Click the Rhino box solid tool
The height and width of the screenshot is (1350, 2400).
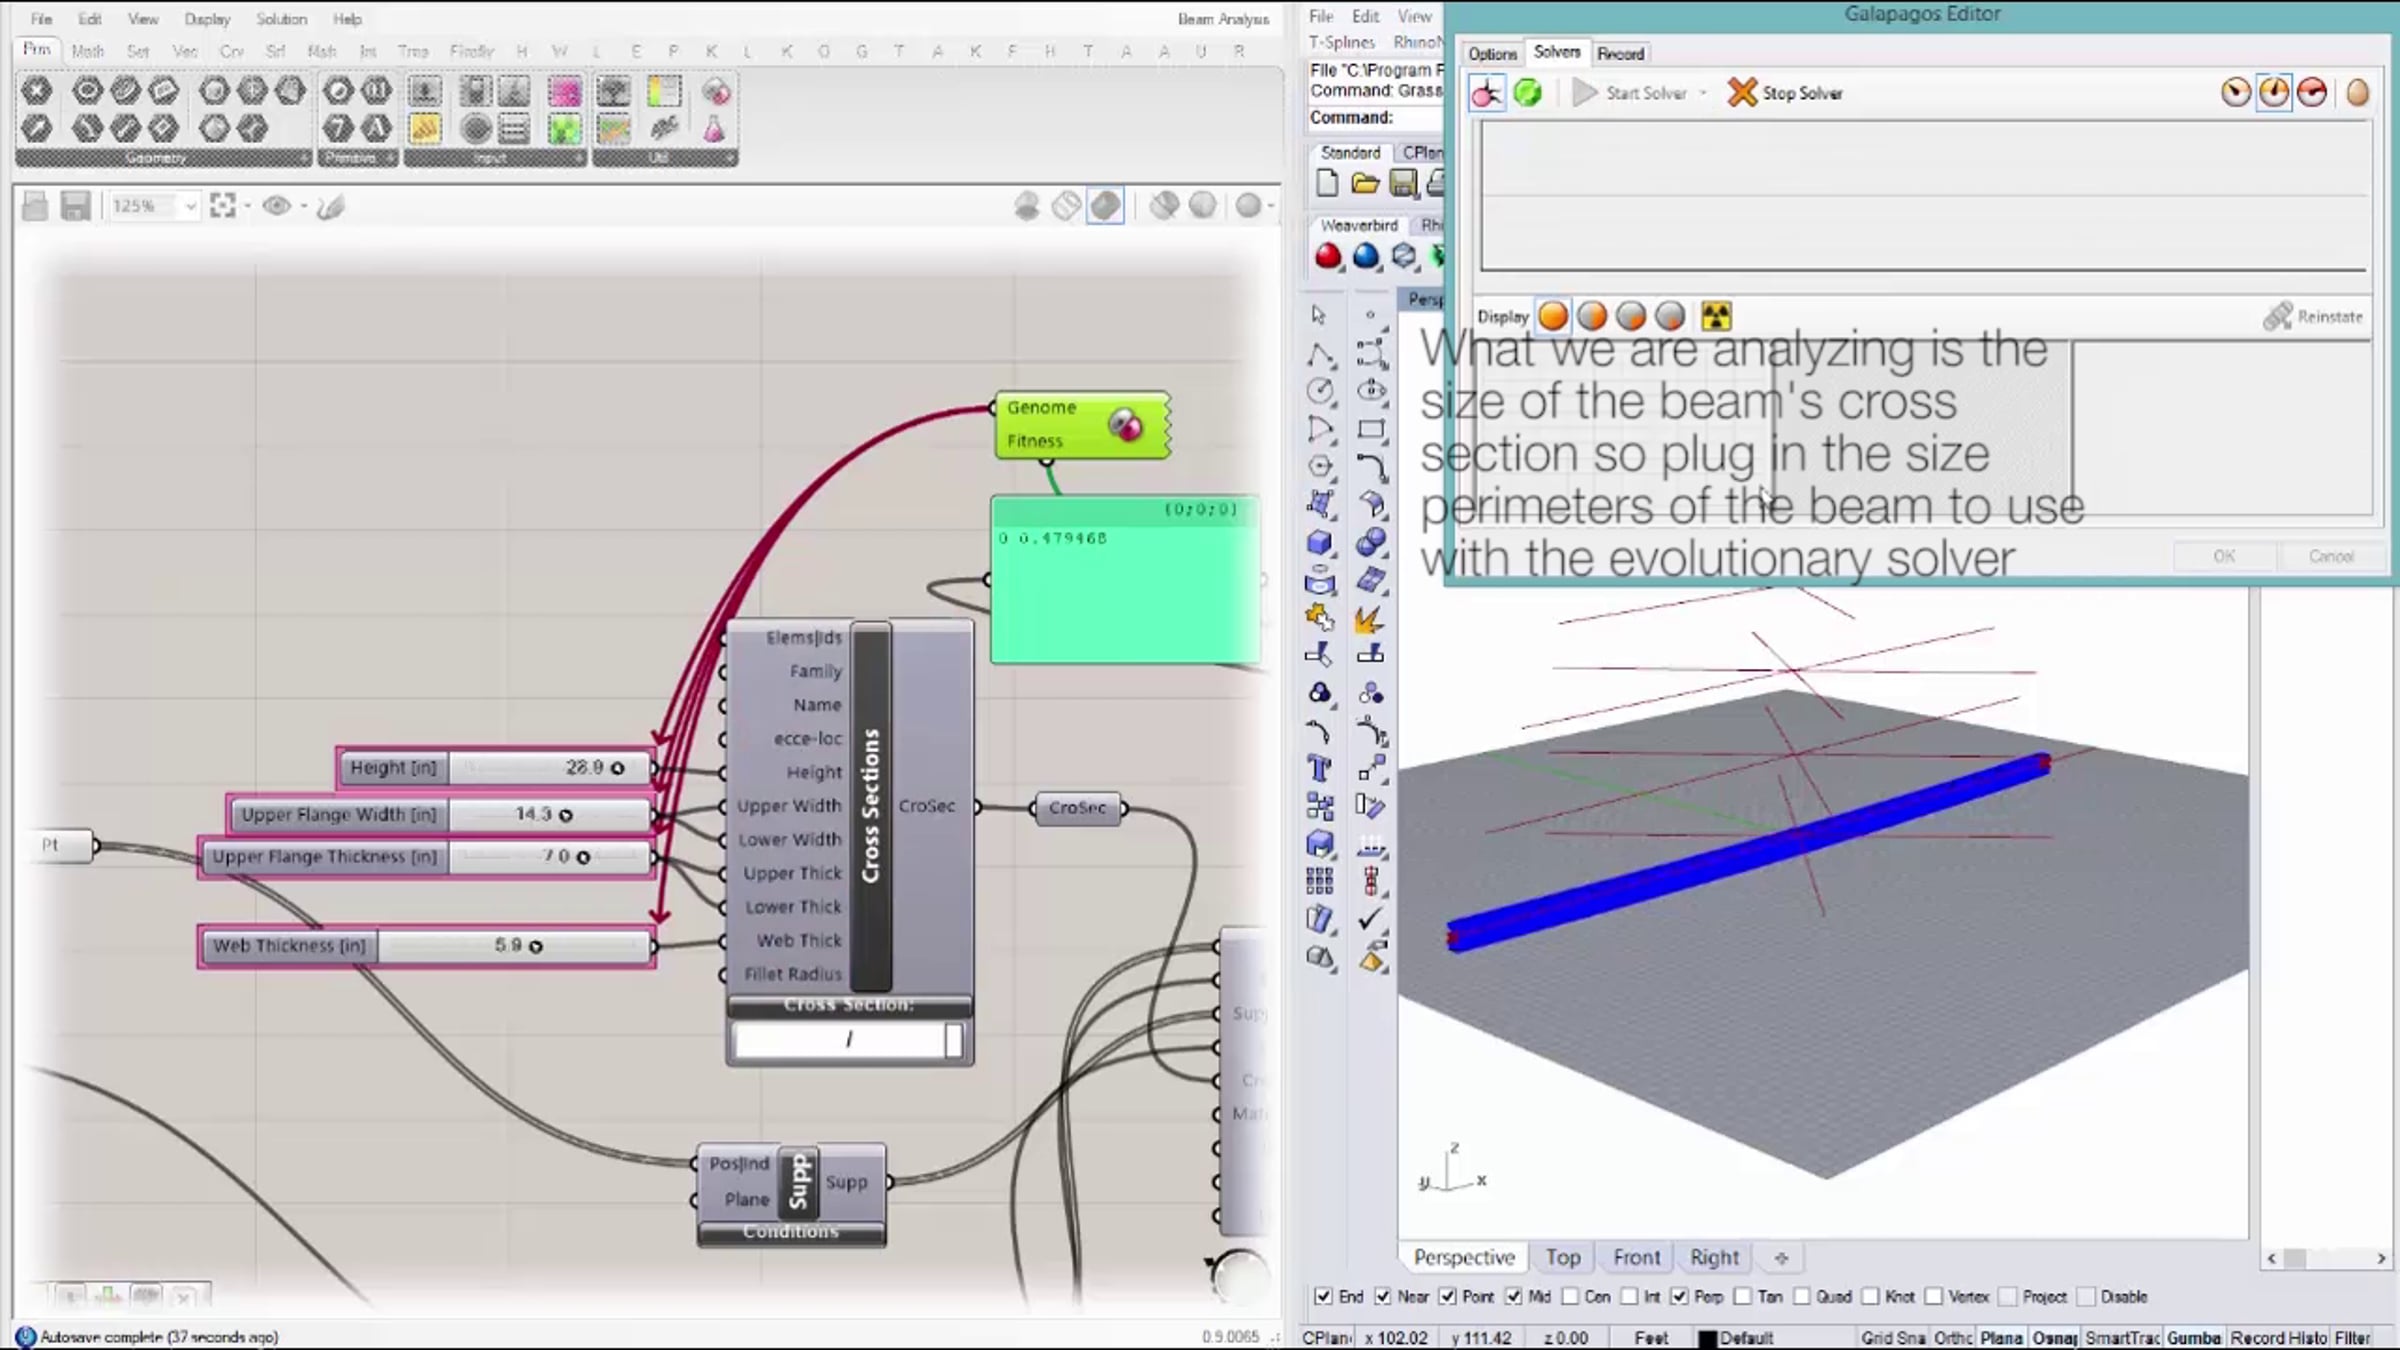tap(1319, 542)
